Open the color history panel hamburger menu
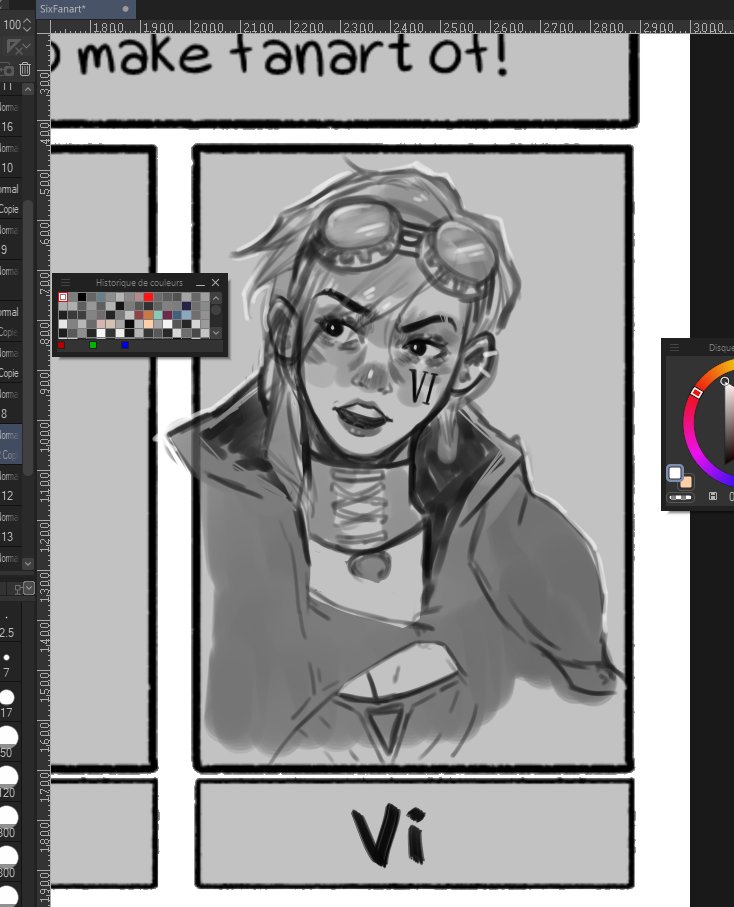The width and height of the screenshot is (734, 907). tap(65, 282)
